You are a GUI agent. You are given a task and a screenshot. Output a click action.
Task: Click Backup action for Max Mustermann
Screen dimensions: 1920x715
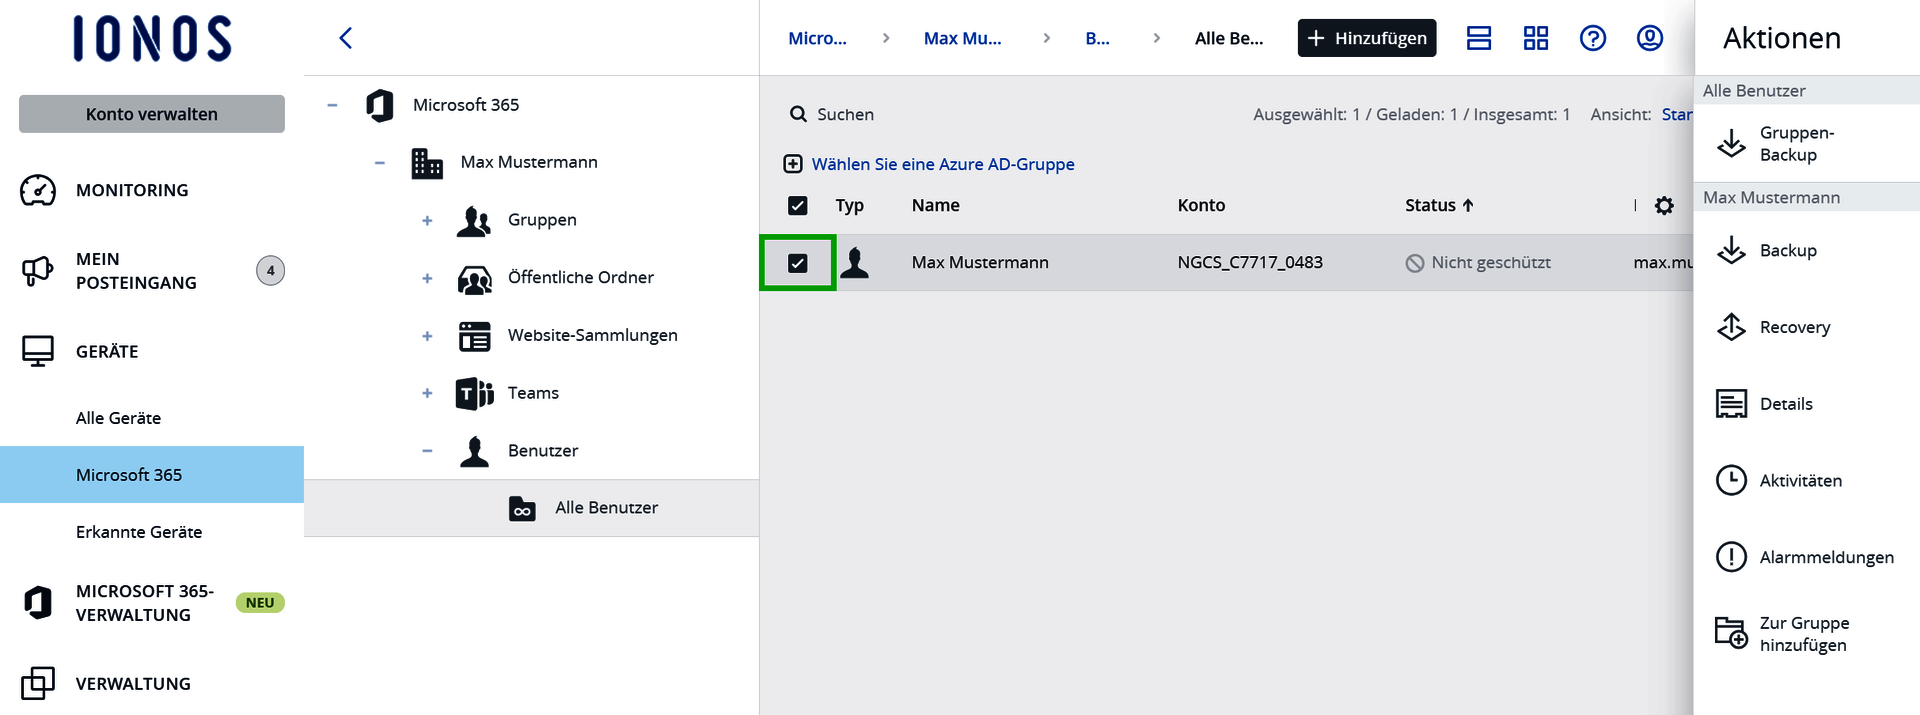pos(1788,250)
